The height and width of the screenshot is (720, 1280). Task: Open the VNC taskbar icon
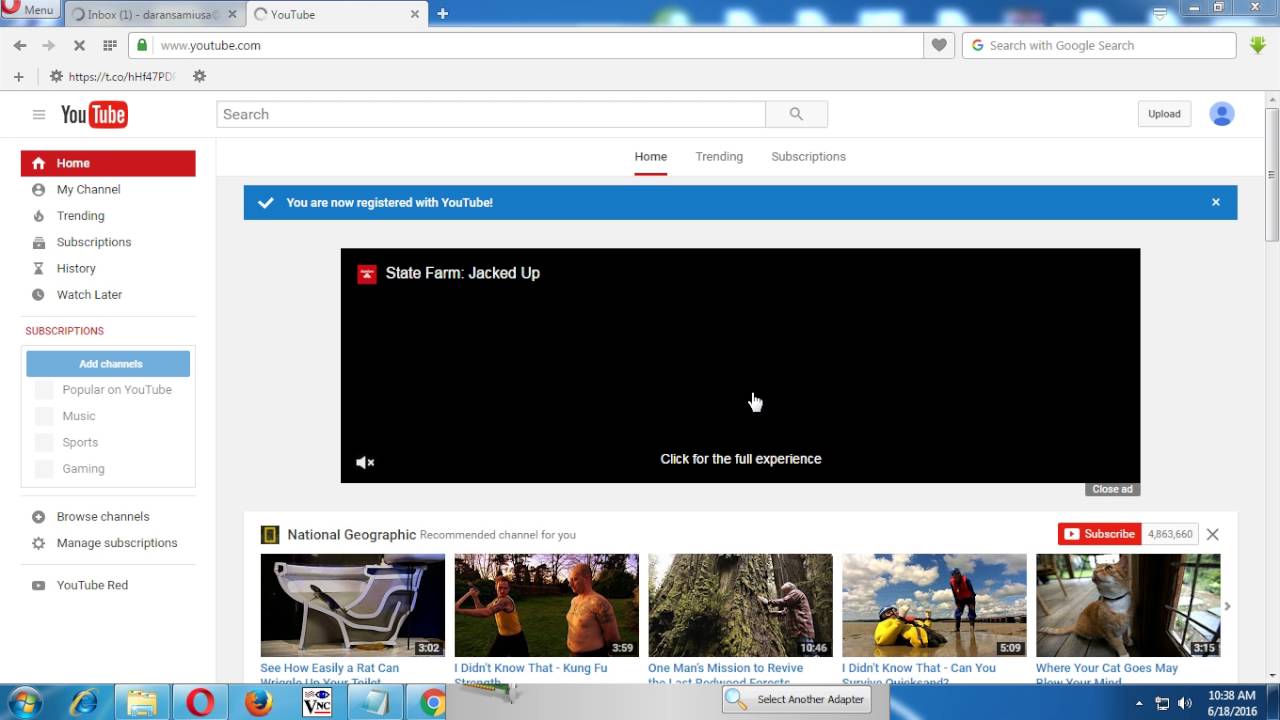pos(316,702)
